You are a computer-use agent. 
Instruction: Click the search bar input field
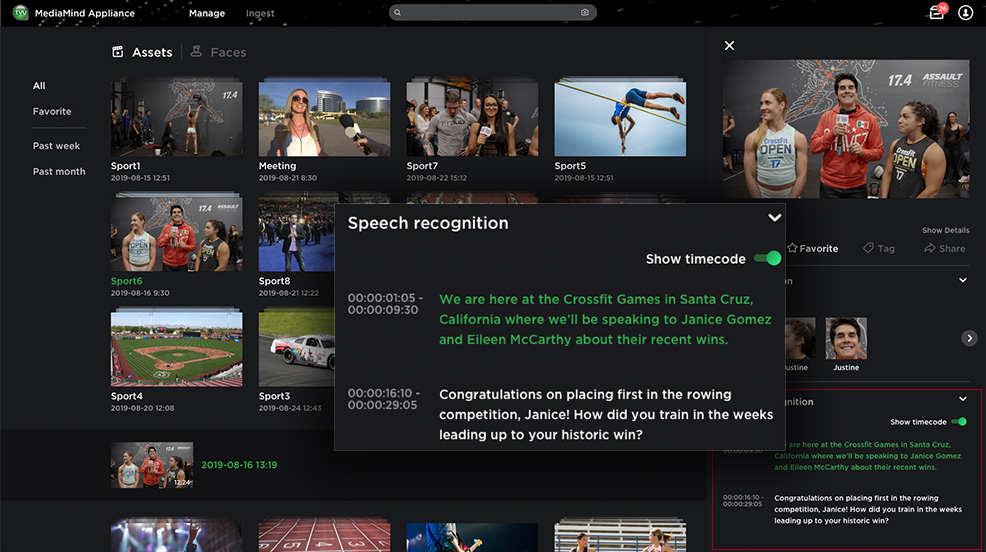[492, 13]
